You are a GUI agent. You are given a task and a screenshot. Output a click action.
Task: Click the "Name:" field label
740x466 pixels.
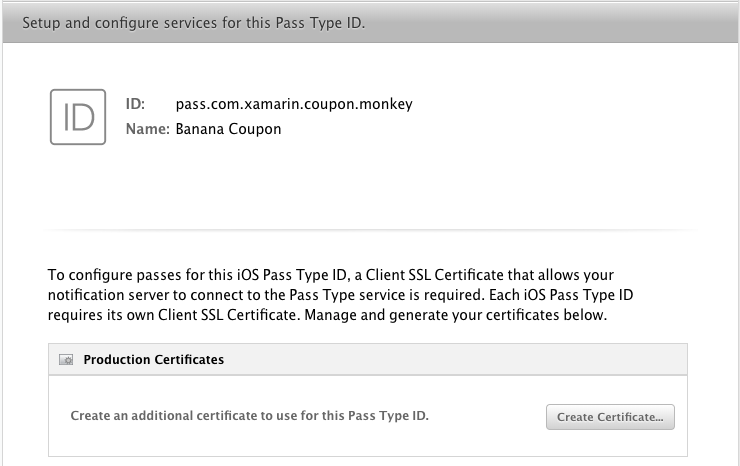pyautogui.click(x=147, y=129)
